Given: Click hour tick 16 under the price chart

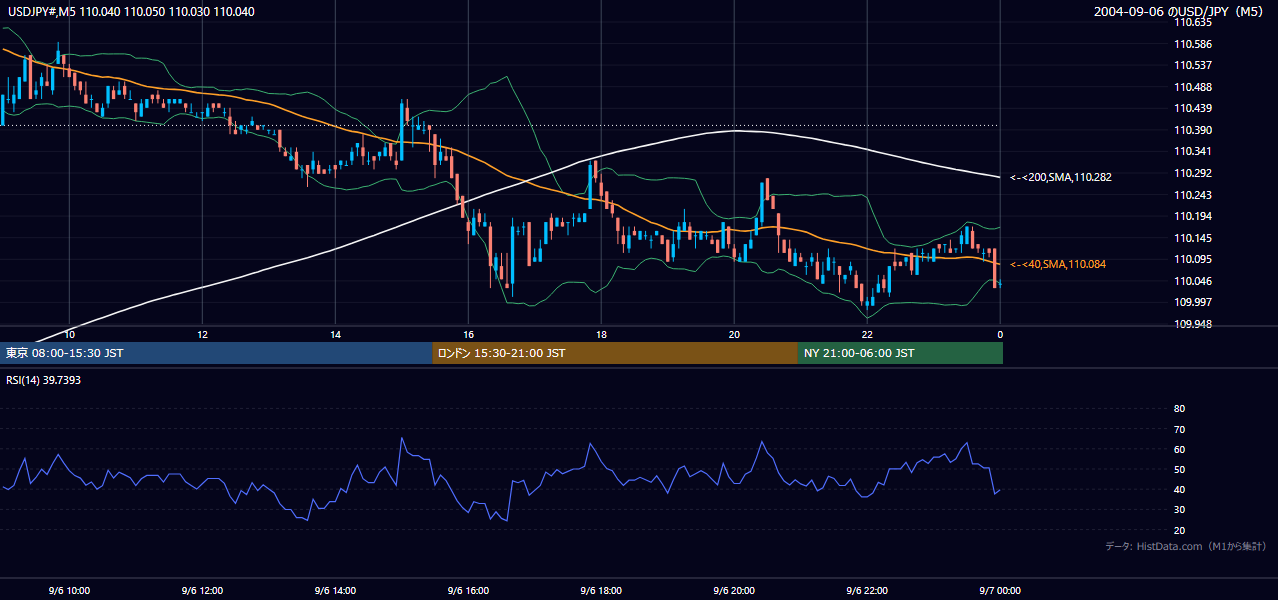Looking at the screenshot, I should [x=468, y=334].
